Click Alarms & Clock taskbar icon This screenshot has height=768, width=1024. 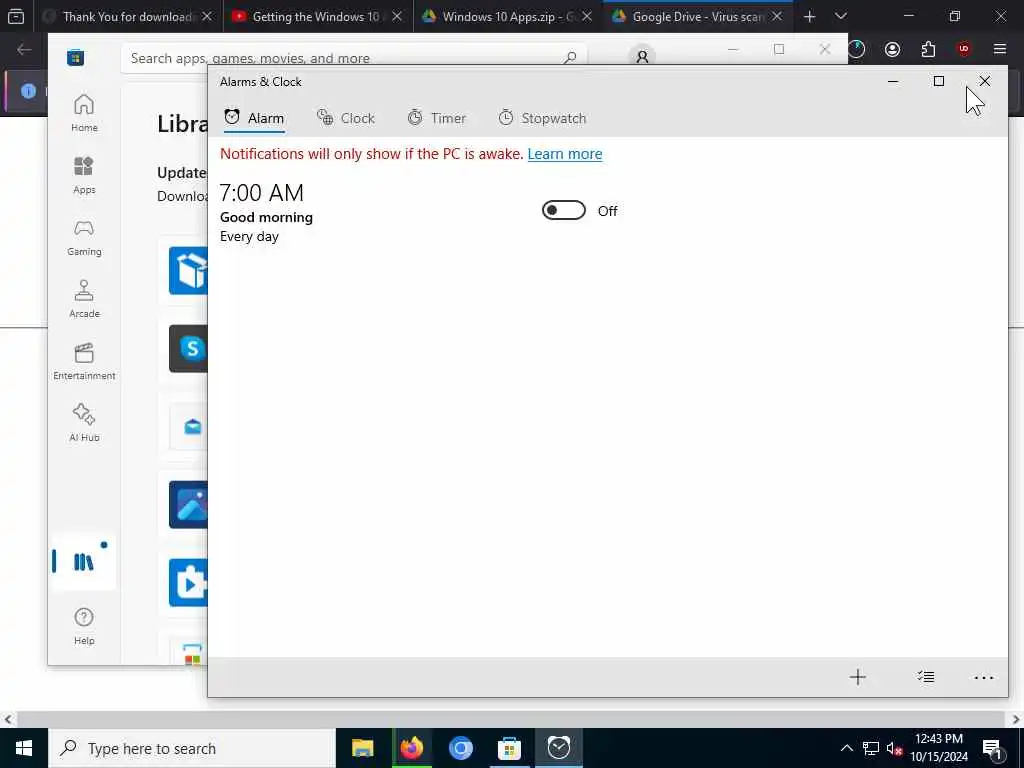[x=559, y=748]
